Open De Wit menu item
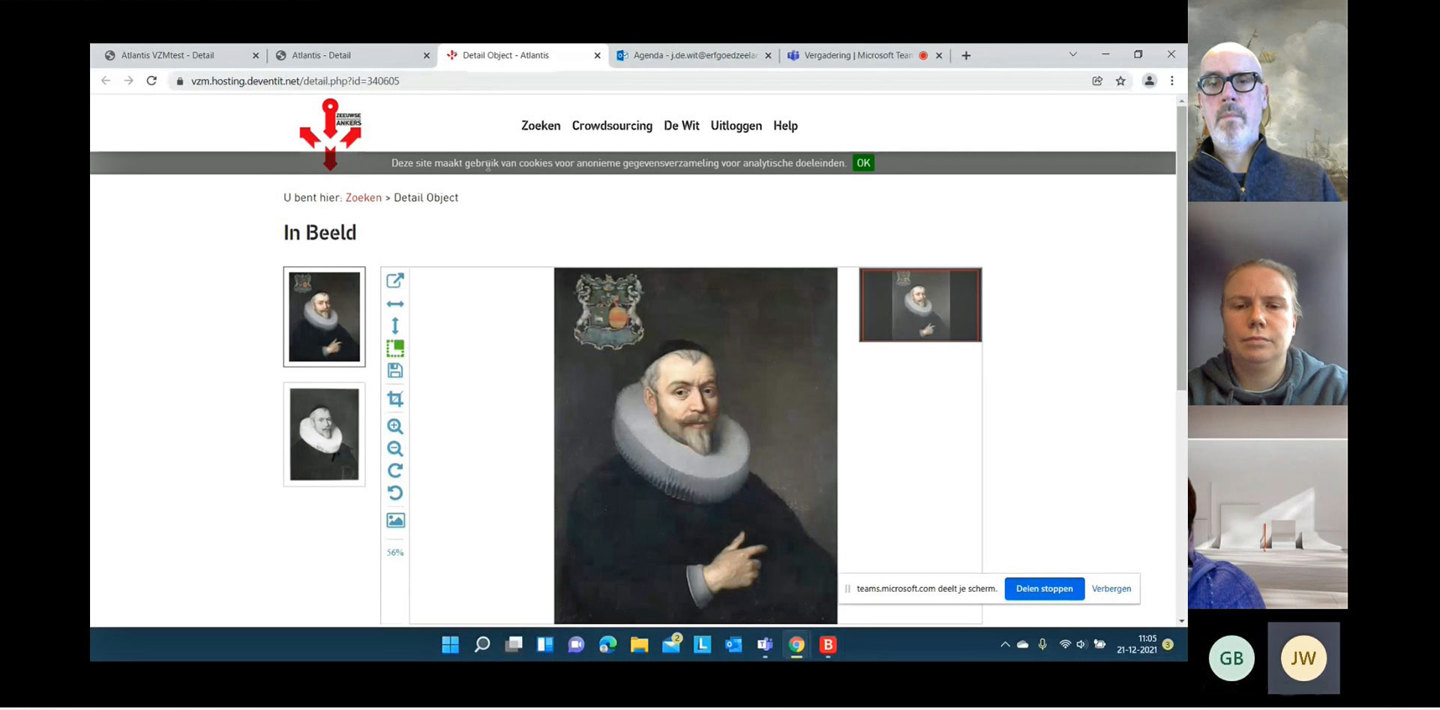This screenshot has width=1440, height=710. tap(682, 126)
